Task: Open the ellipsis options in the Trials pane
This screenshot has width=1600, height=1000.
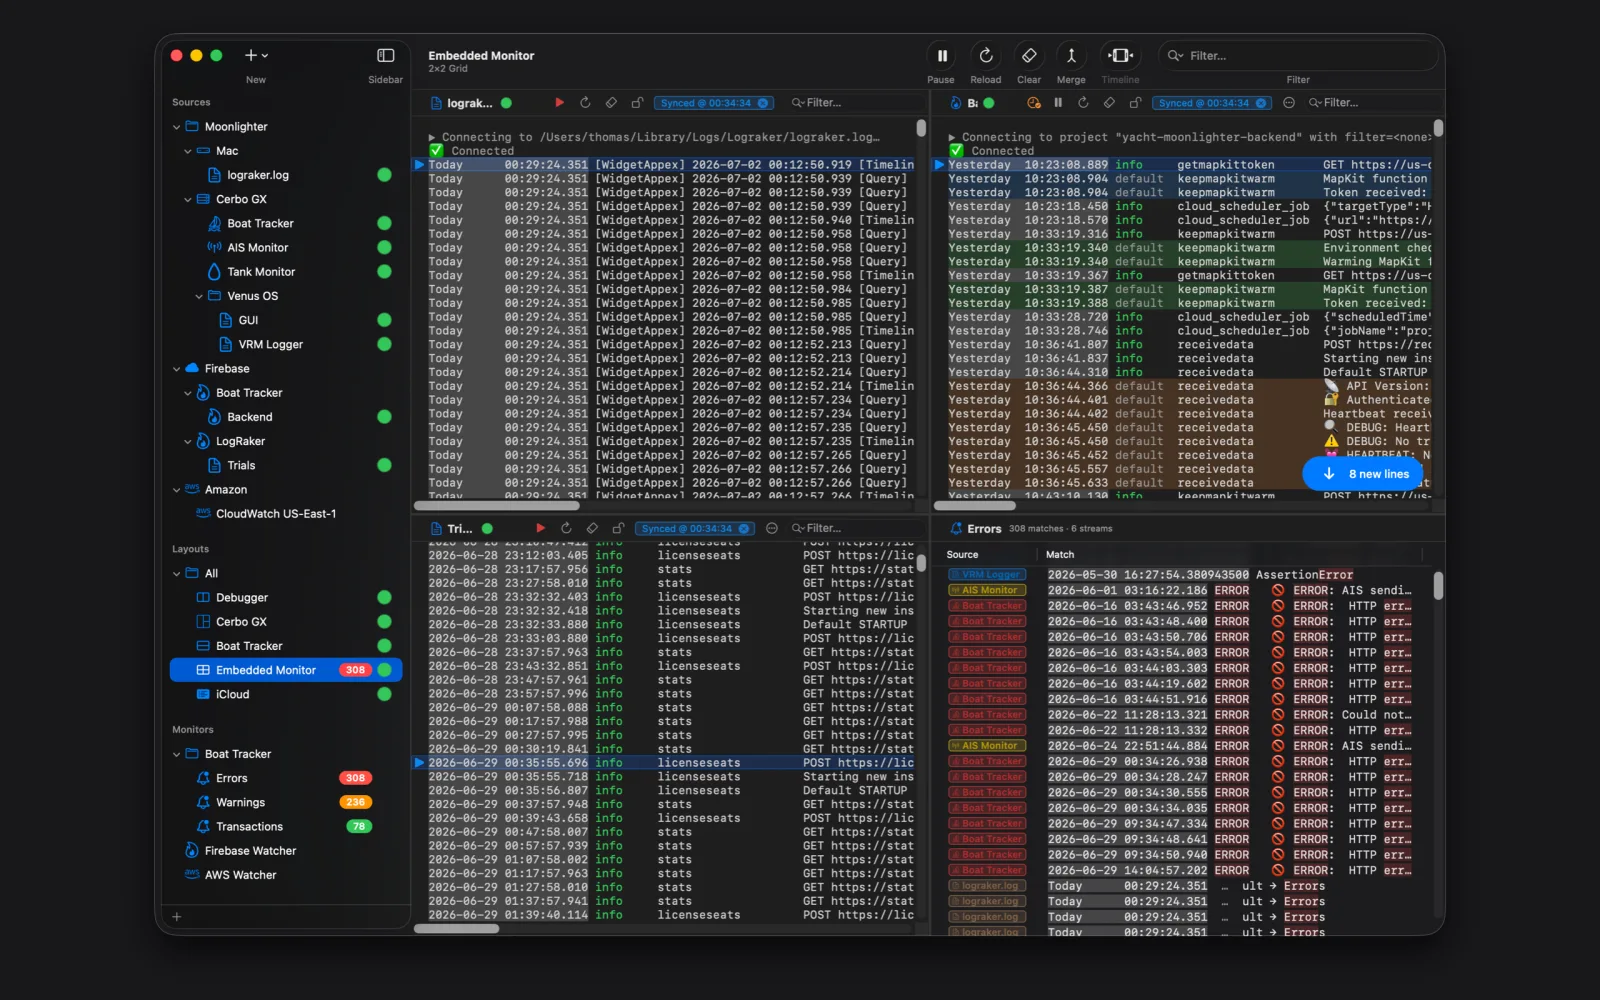Action: click(771, 529)
